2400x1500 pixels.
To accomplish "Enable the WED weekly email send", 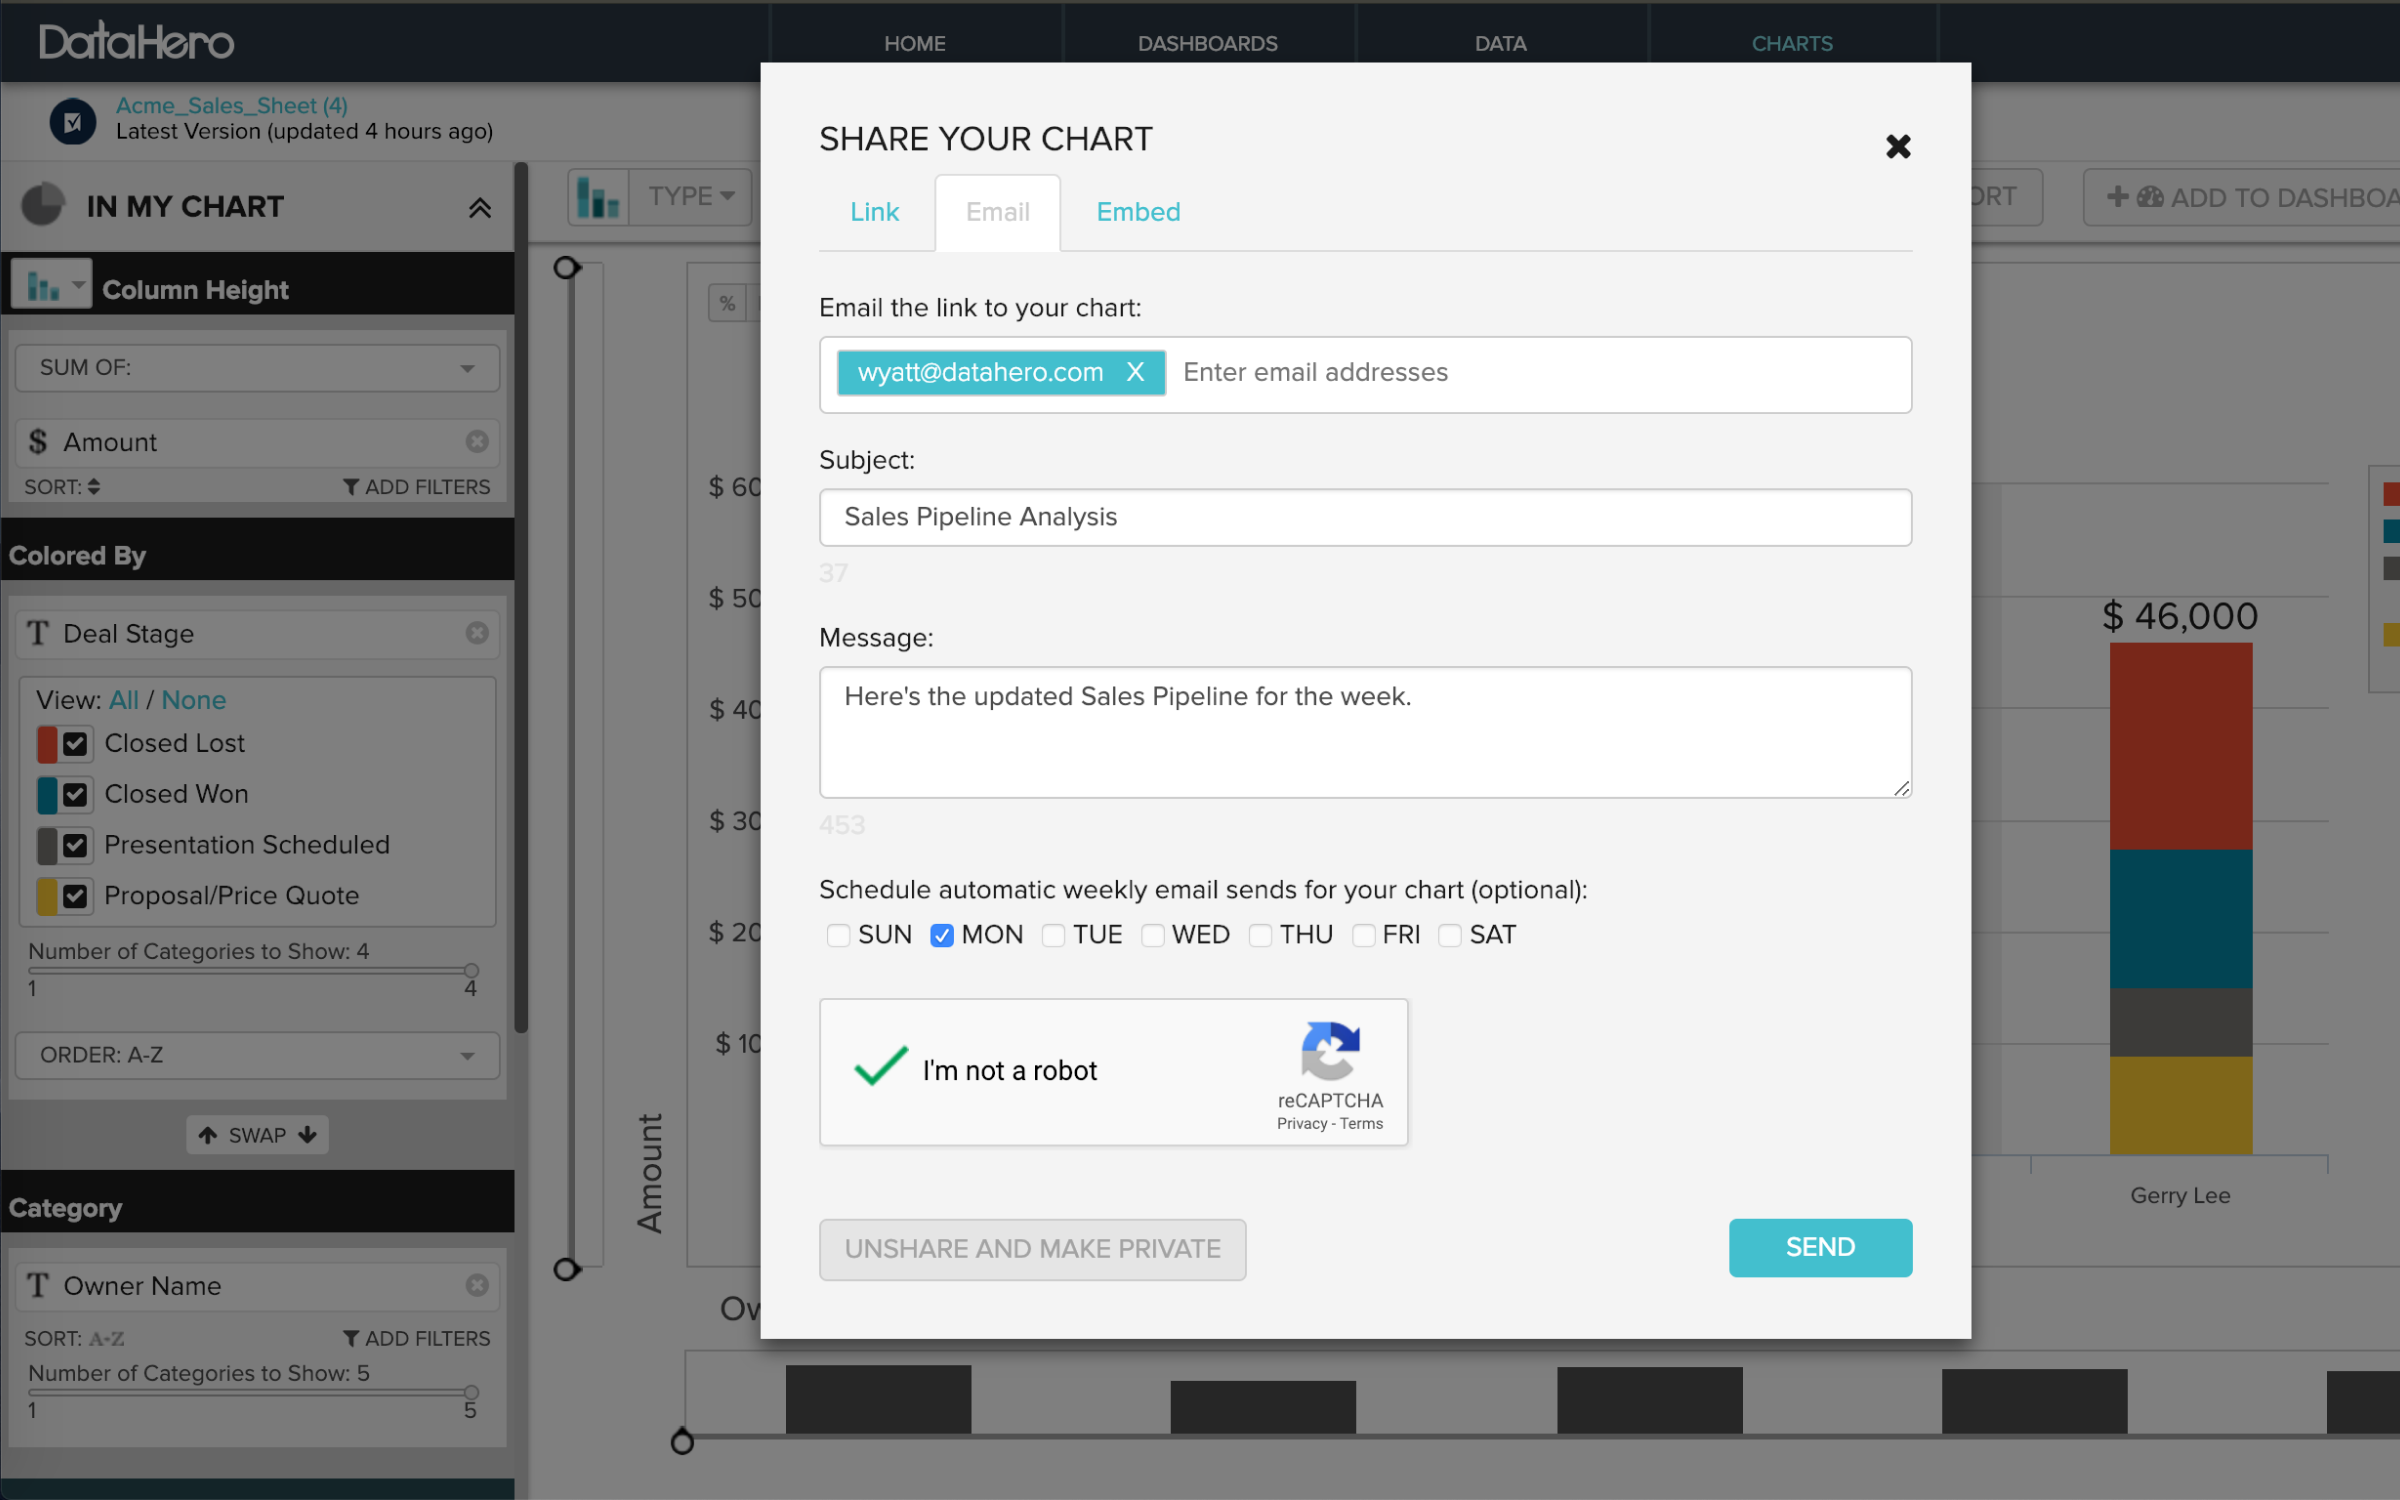I will pyautogui.click(x=1154, y=935).
